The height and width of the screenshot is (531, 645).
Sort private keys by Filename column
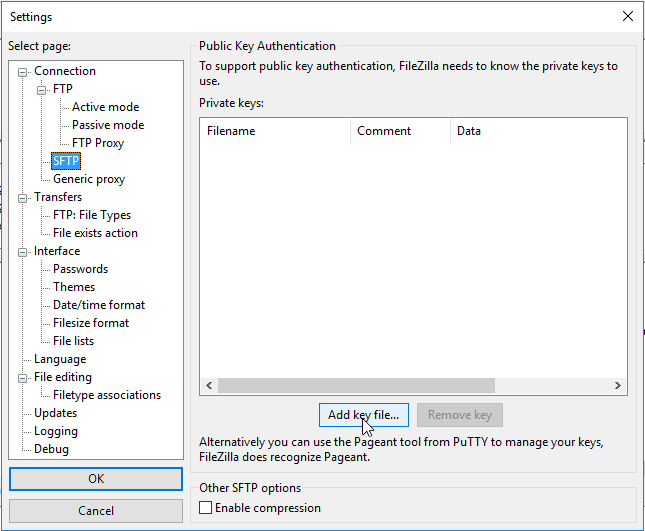(275, 131)
